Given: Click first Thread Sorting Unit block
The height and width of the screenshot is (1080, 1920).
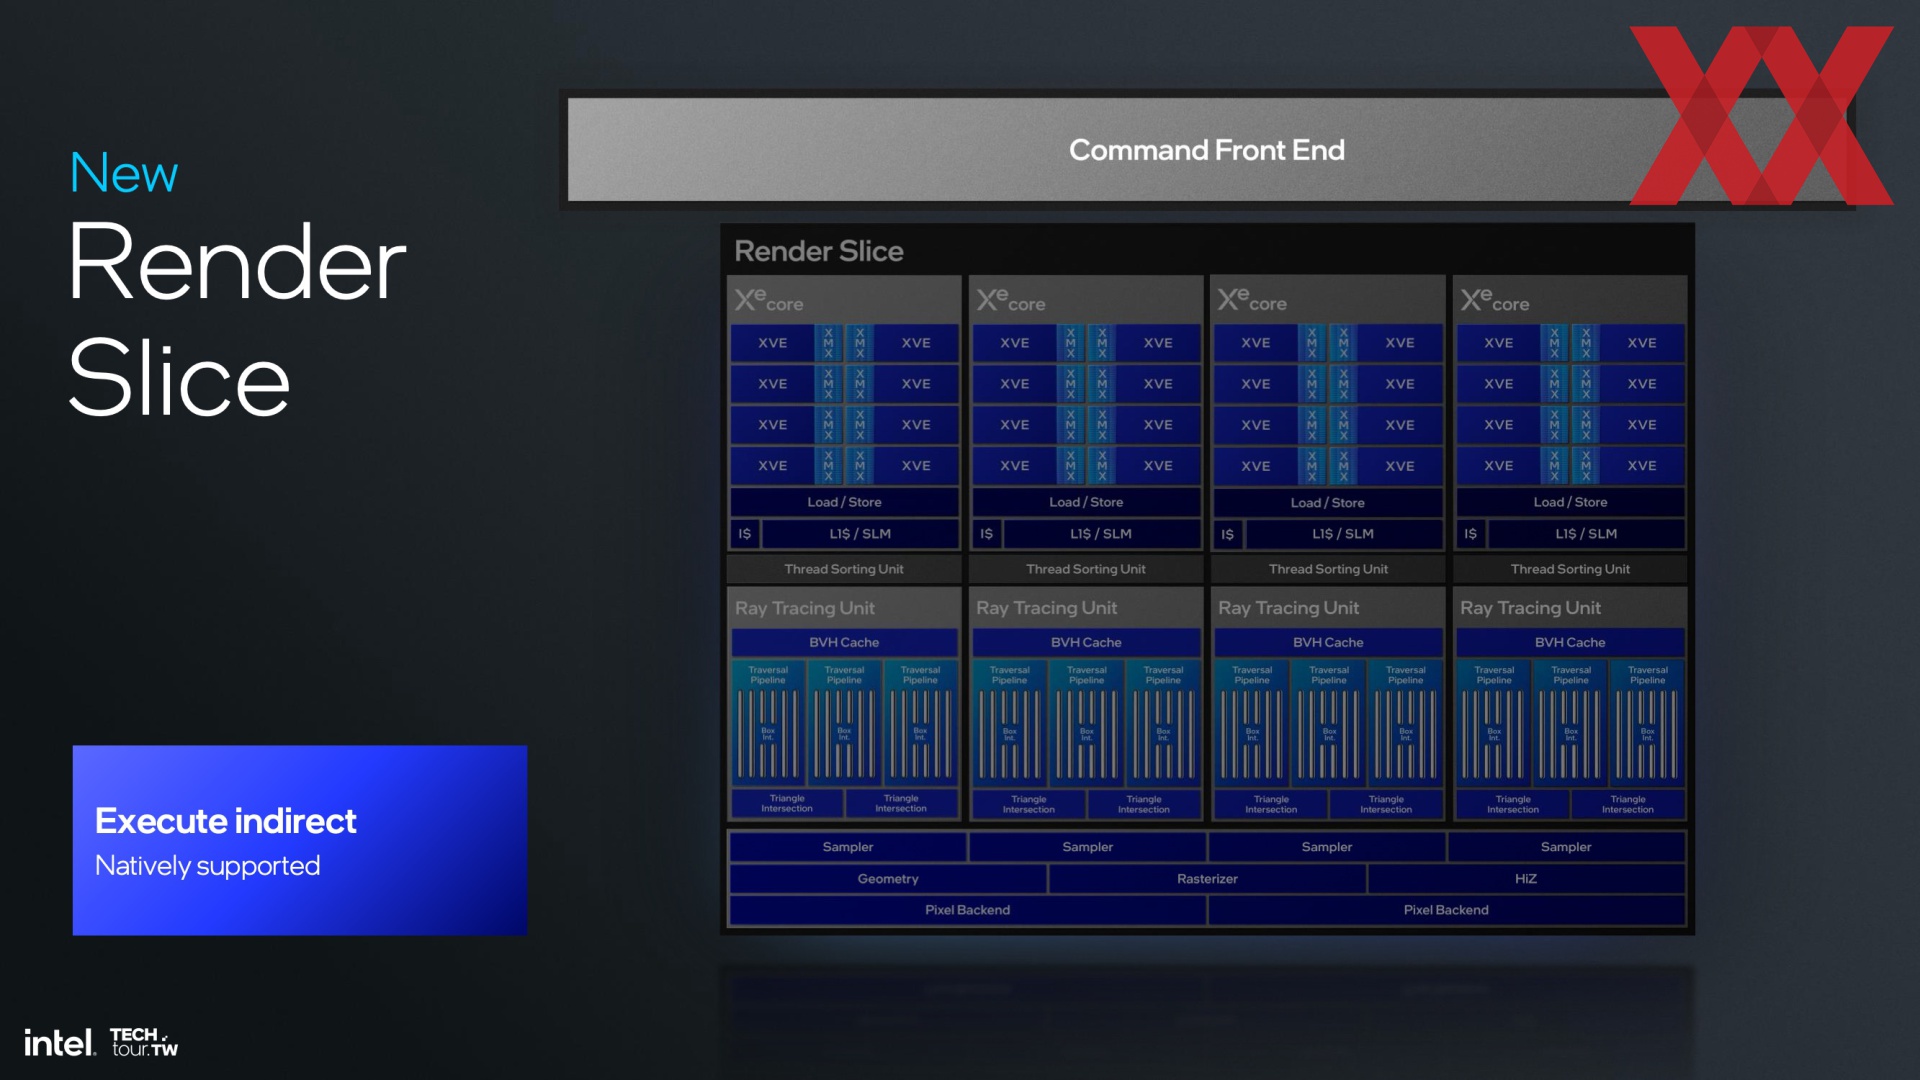Looking at the screenshot, I should click(844, 569).
